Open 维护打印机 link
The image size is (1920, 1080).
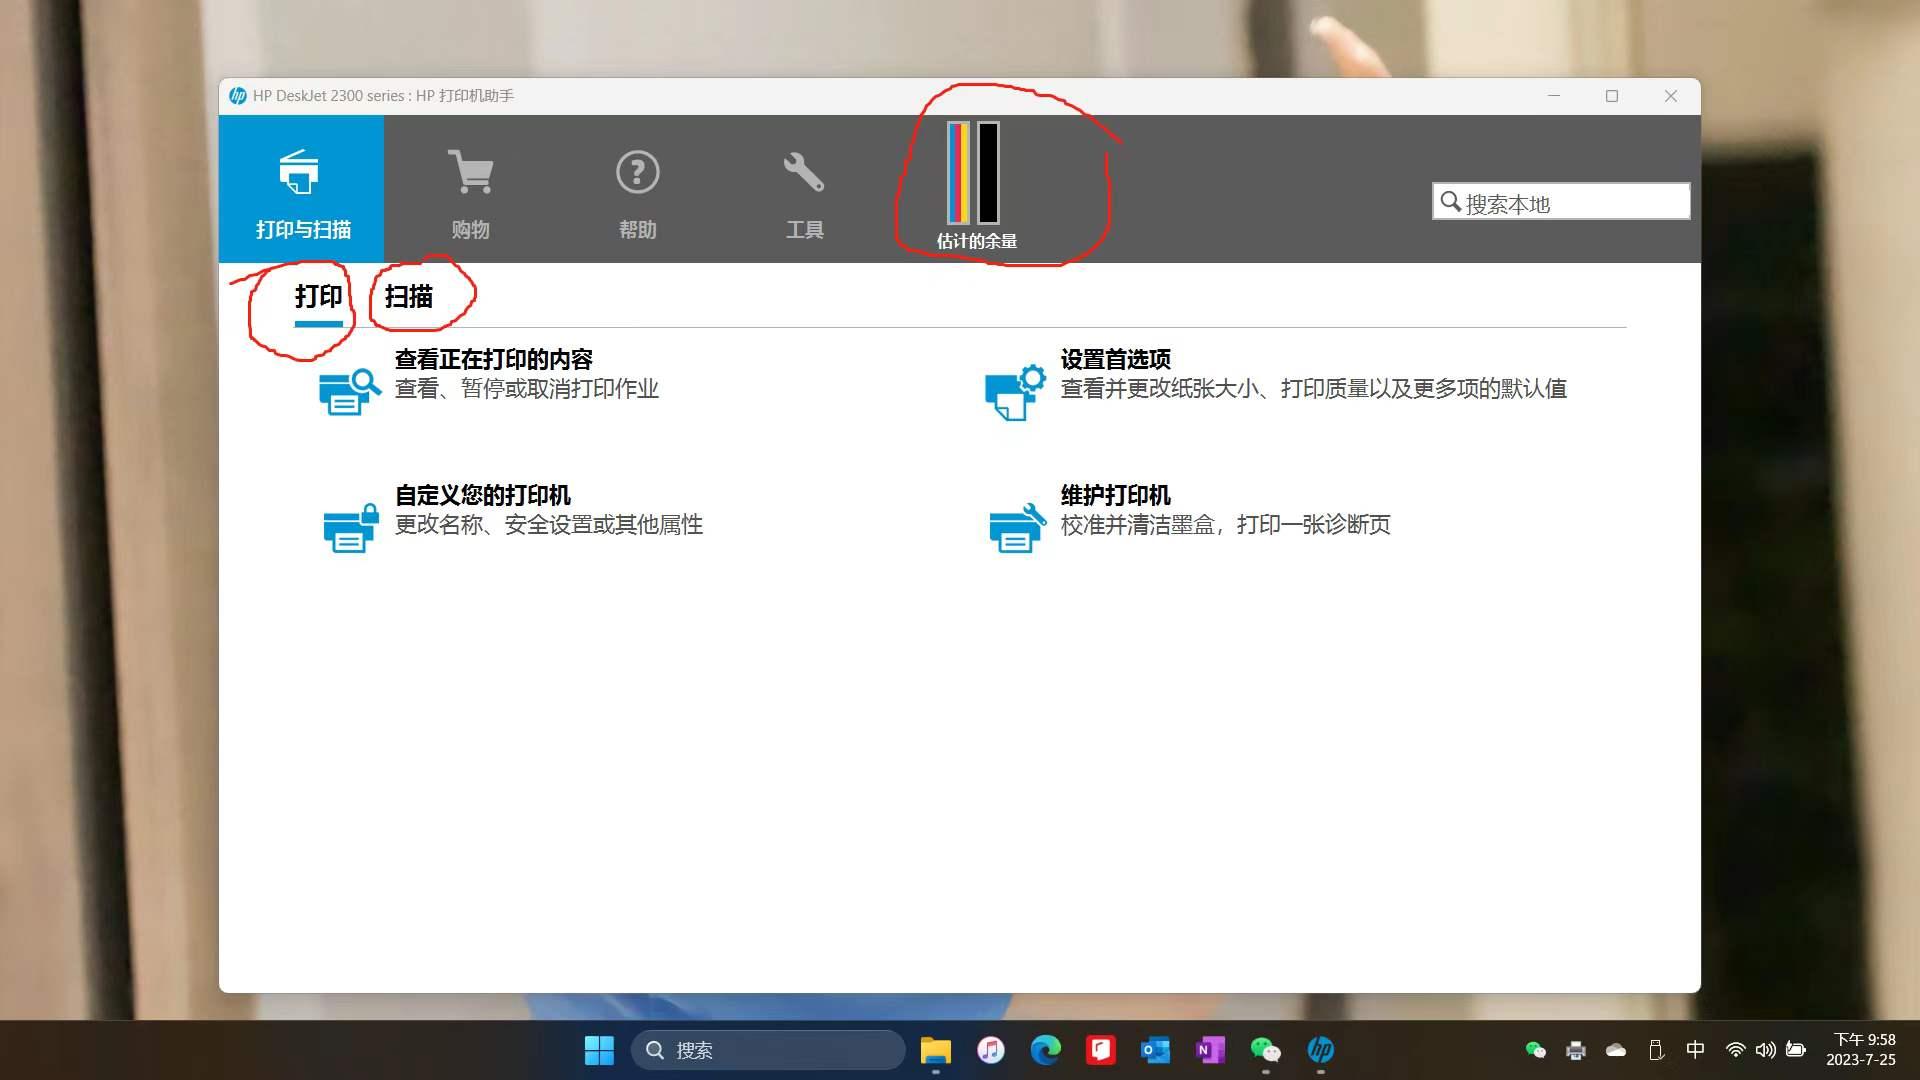click(1115, 496)
